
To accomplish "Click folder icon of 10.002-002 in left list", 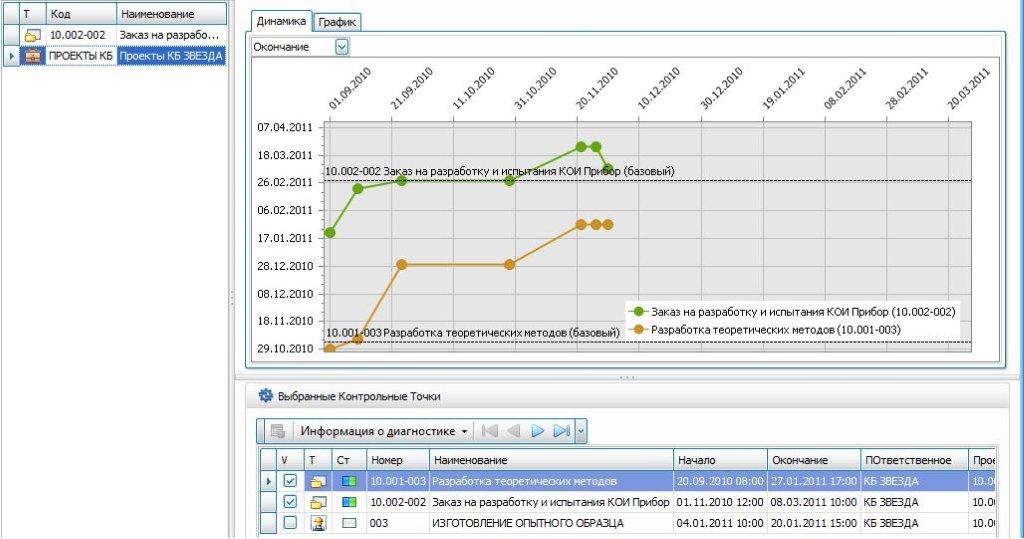I will pos(33,35).
